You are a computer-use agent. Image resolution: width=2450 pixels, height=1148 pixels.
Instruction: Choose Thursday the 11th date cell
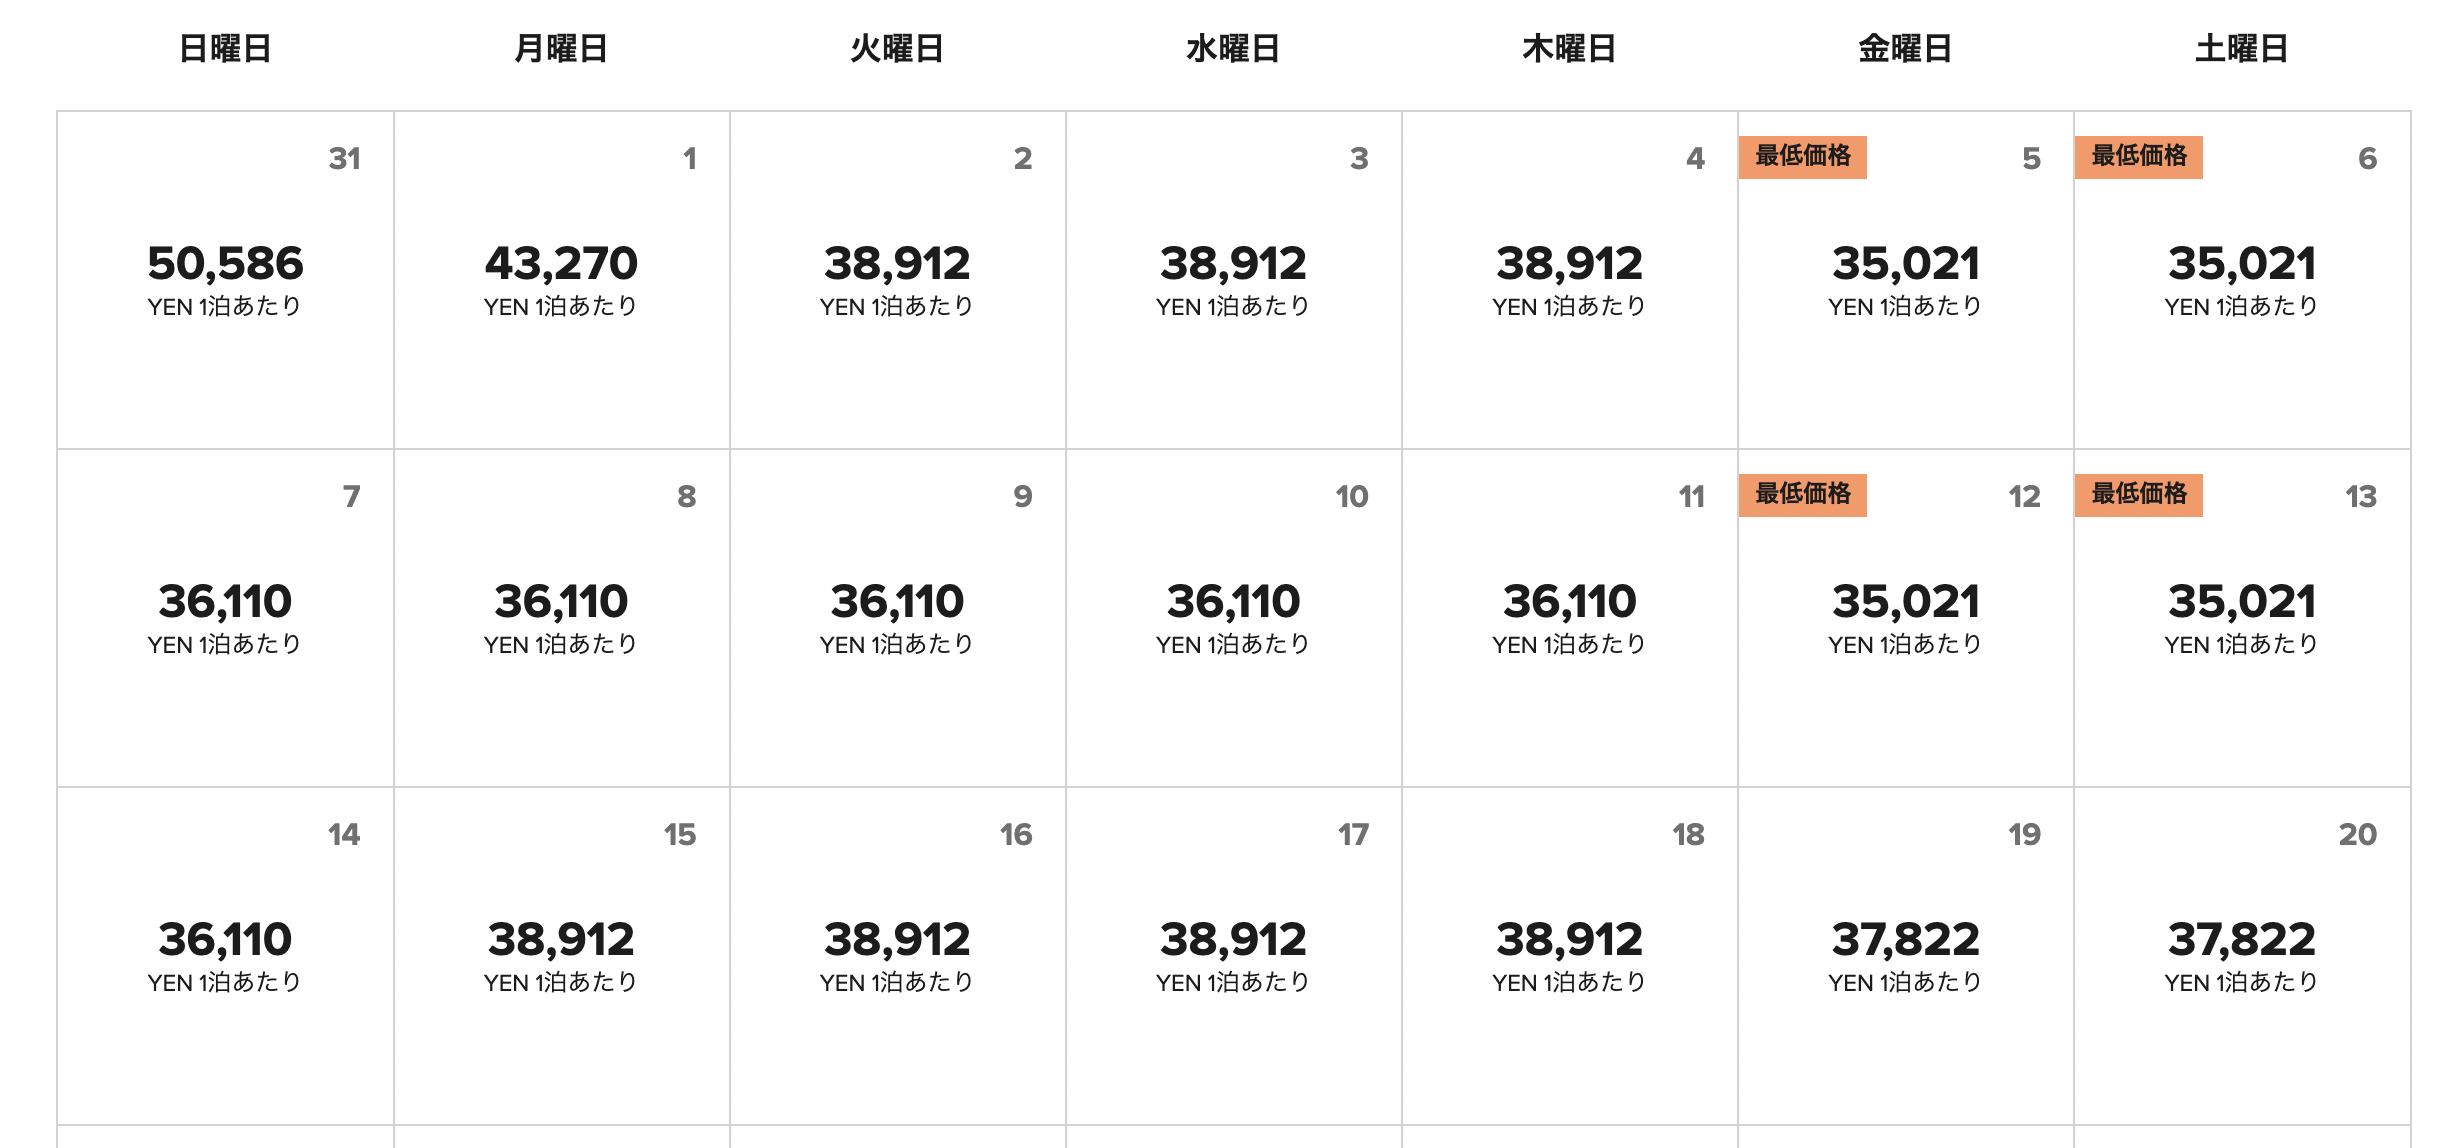pyautogui.click(x=1570, y=618)
